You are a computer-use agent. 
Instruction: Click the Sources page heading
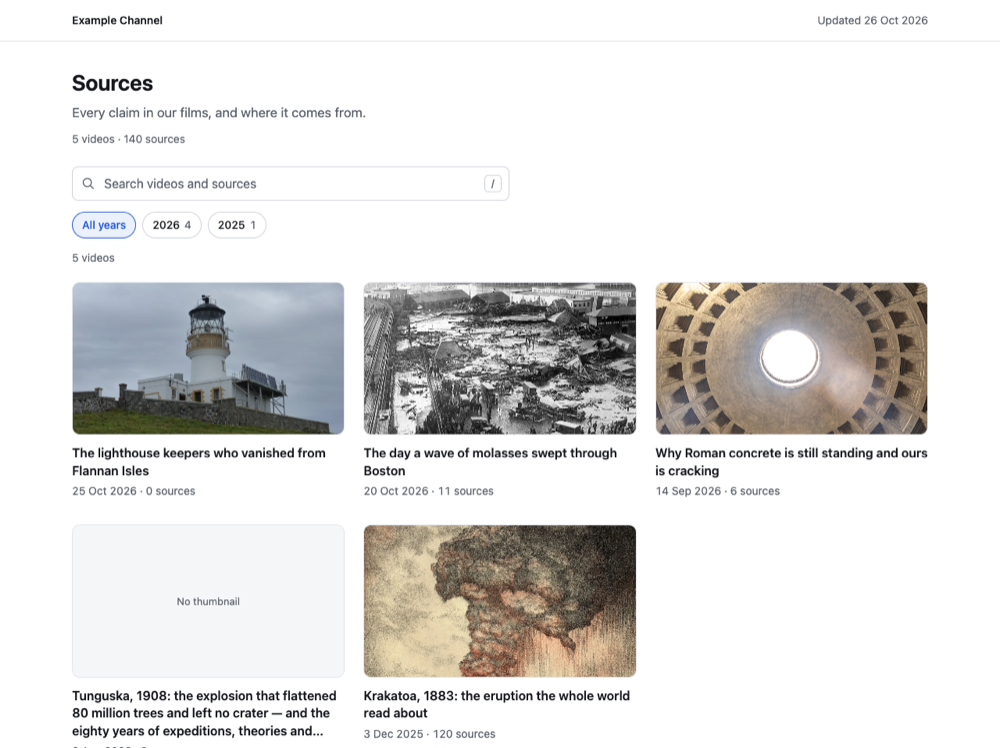coord(112,84)
